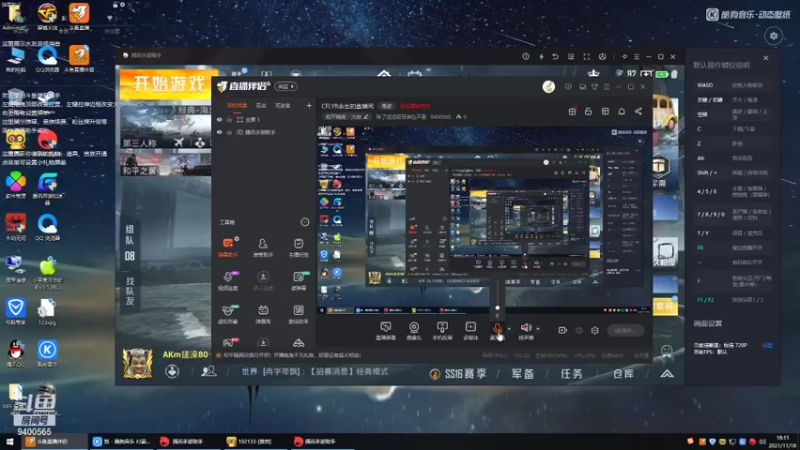
Task: Expand the microphone options arrow
Action: pyautogui.click(x=509, y=329)
